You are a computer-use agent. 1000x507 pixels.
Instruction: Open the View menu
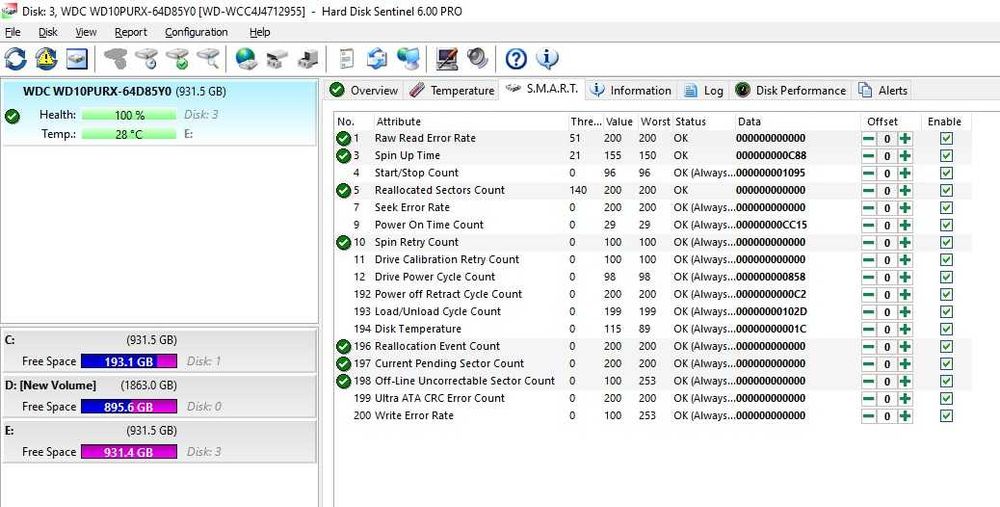click(86, 32)
